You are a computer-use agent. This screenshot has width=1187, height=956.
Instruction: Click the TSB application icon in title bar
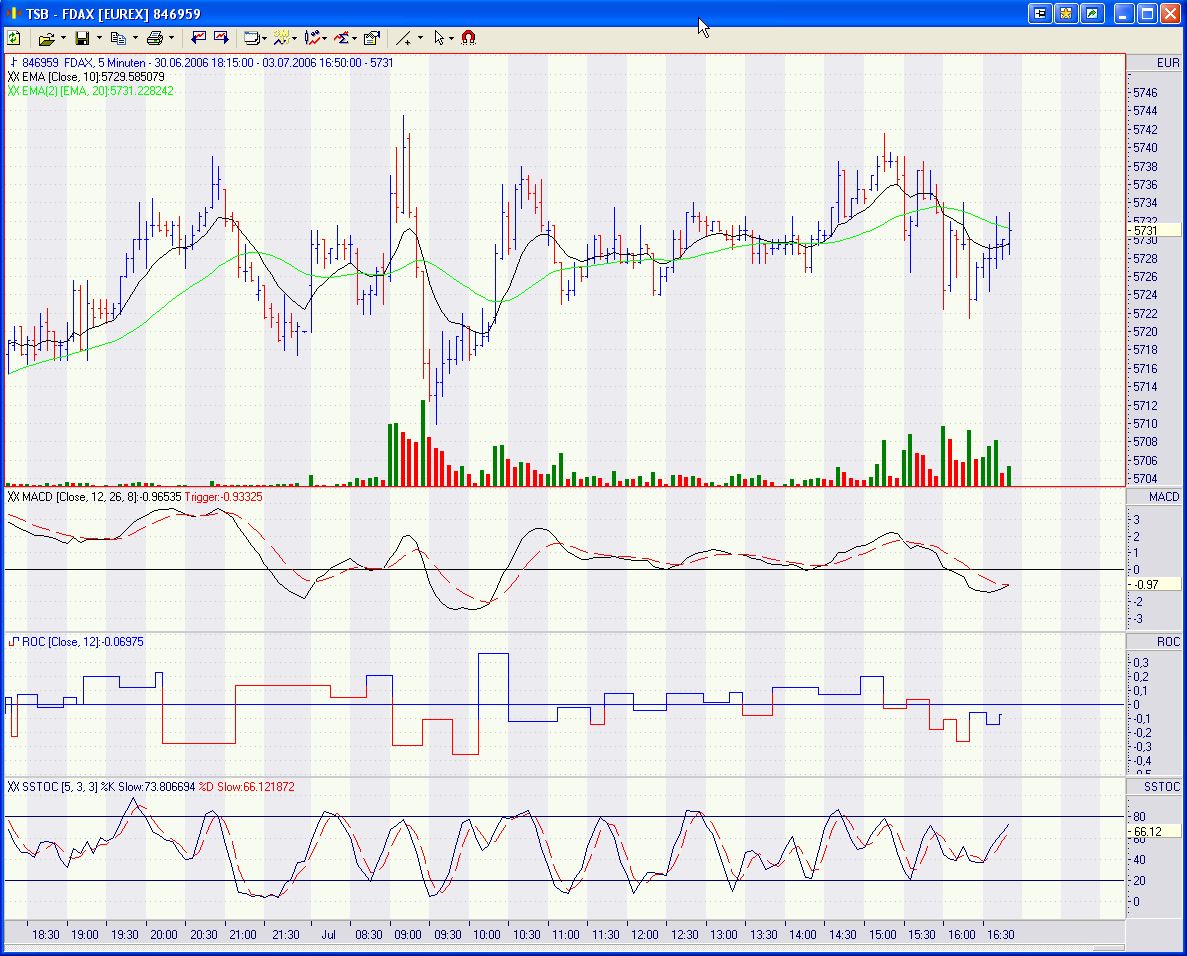(13, 14)
